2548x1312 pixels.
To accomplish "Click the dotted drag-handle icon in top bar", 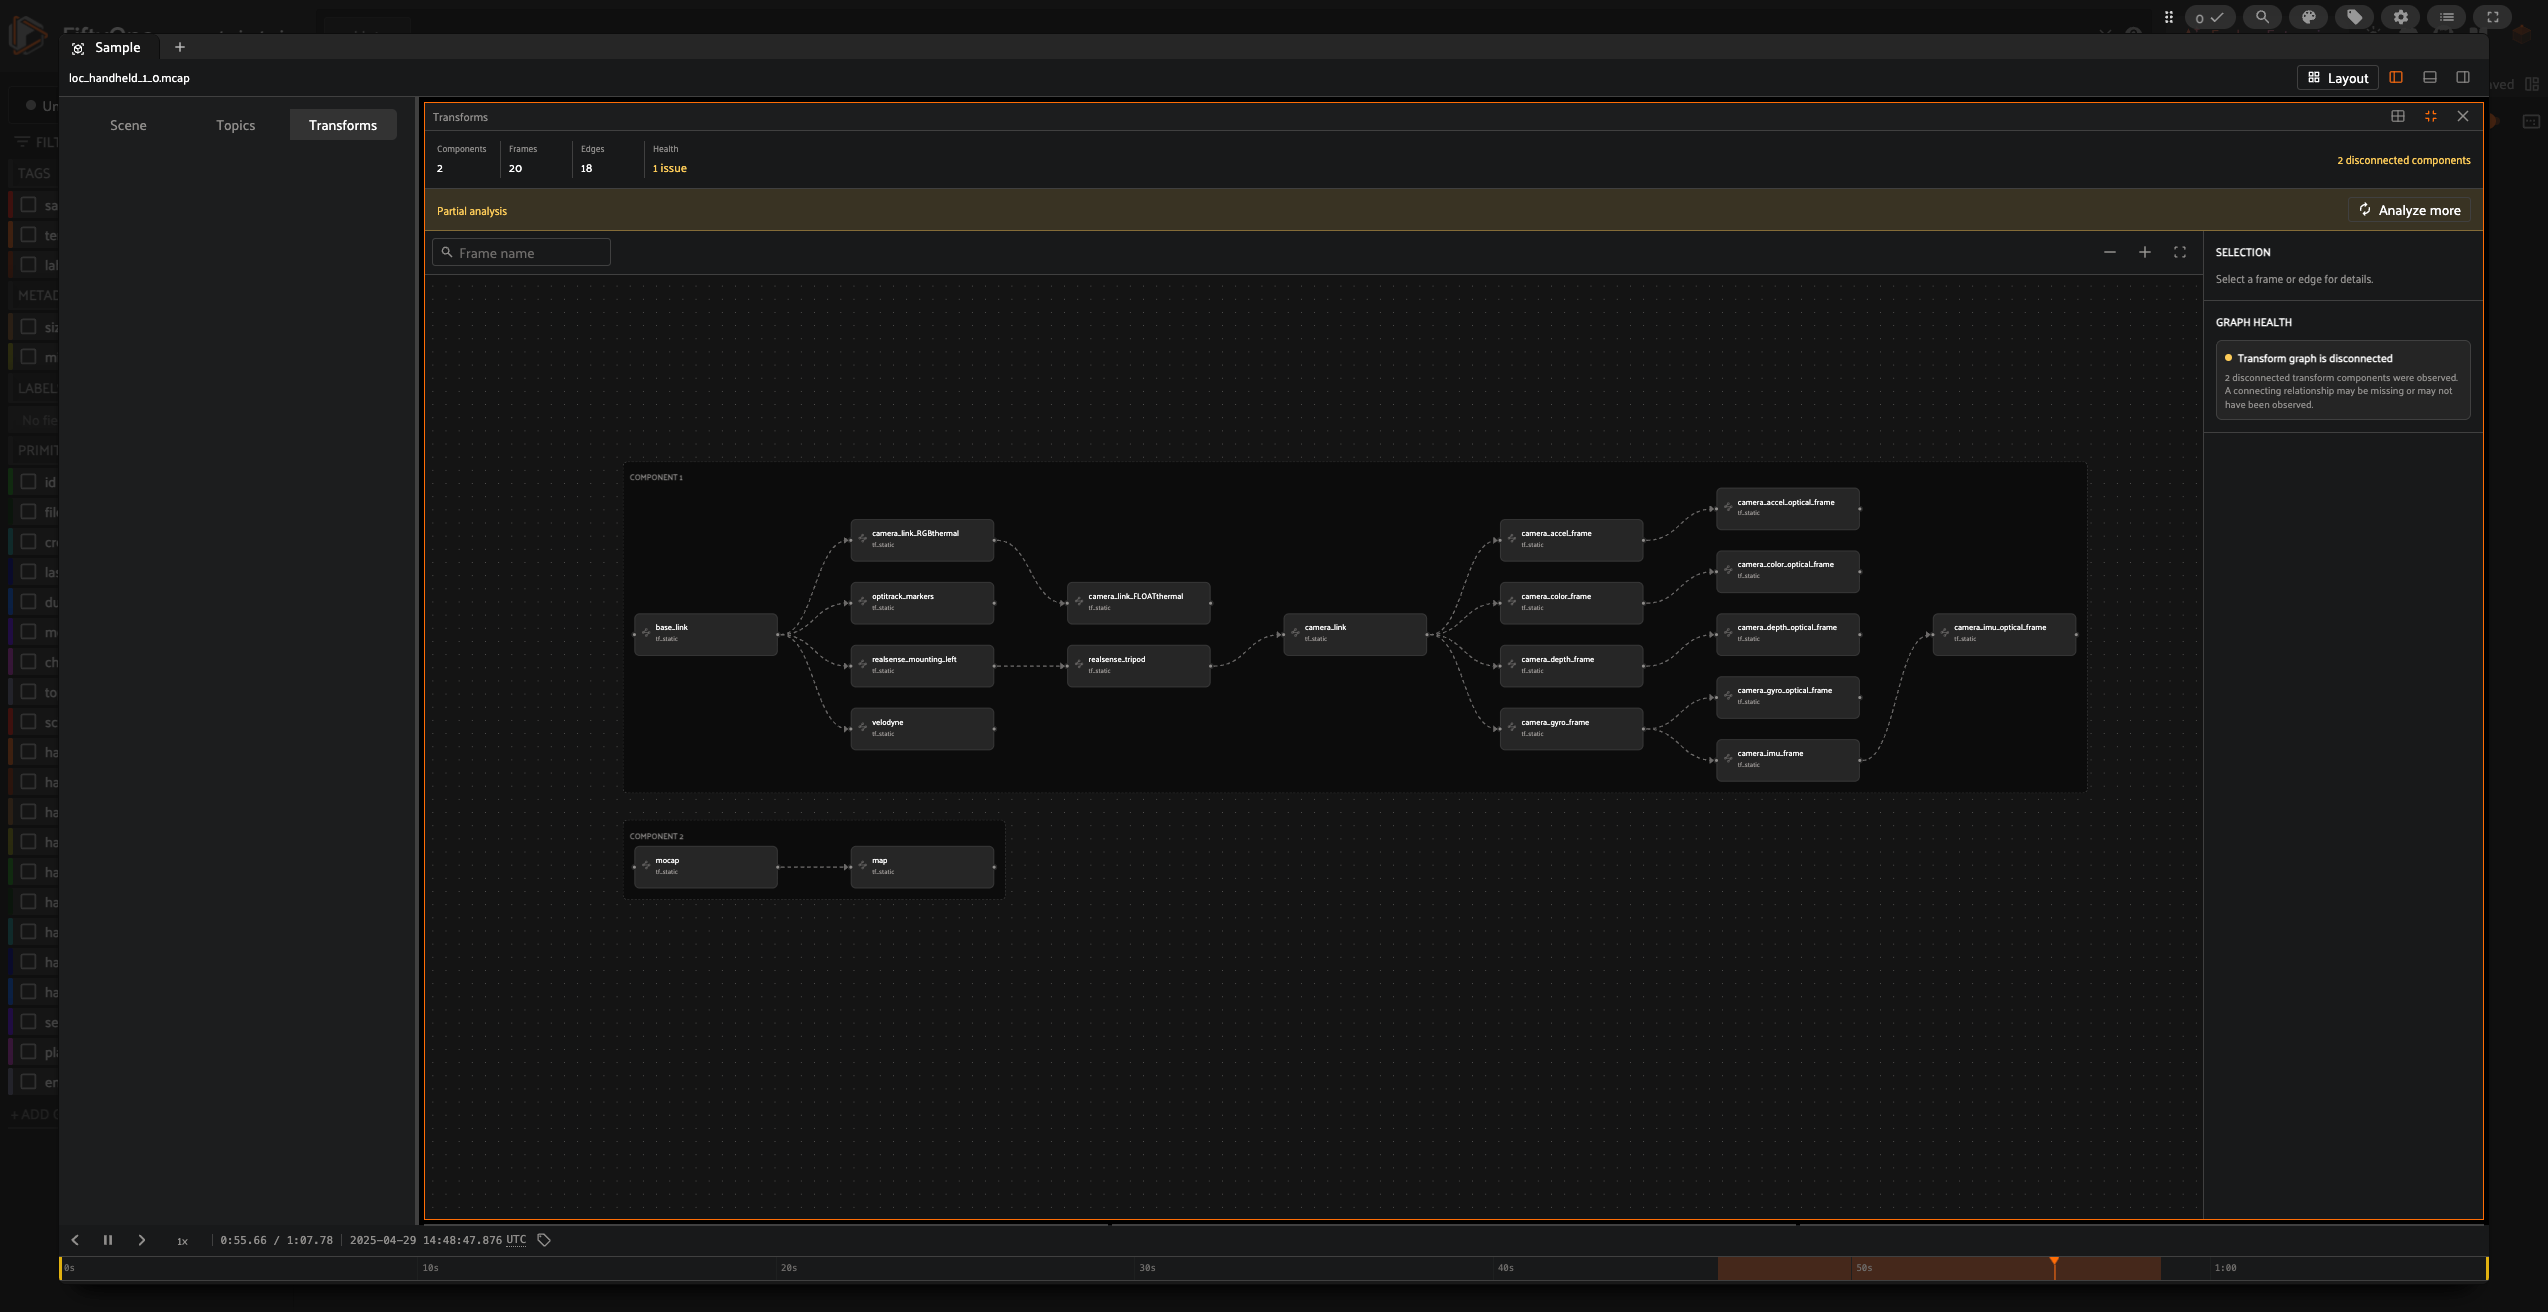I will pyautogui.click(x=2168, y=17).
